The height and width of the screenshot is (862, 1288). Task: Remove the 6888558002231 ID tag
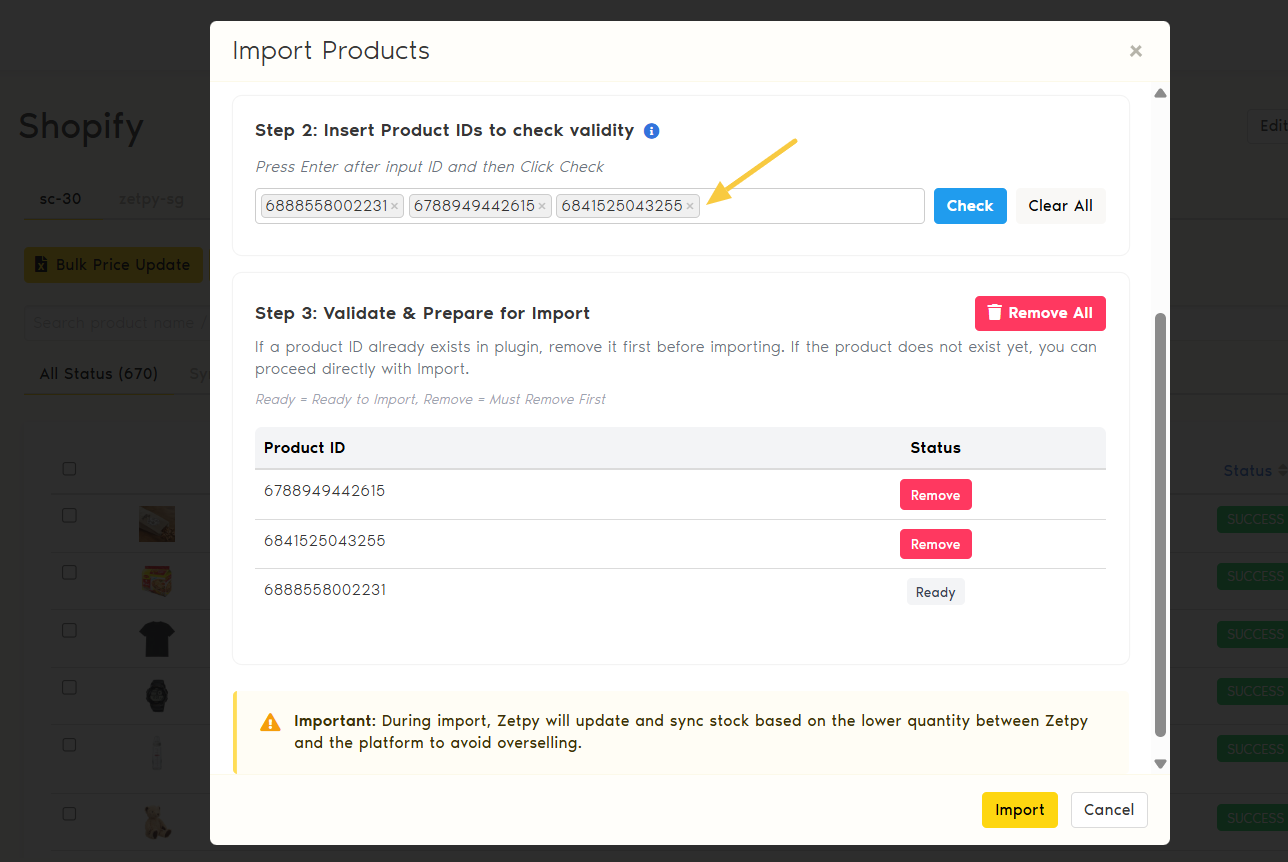tap(395, 207)
